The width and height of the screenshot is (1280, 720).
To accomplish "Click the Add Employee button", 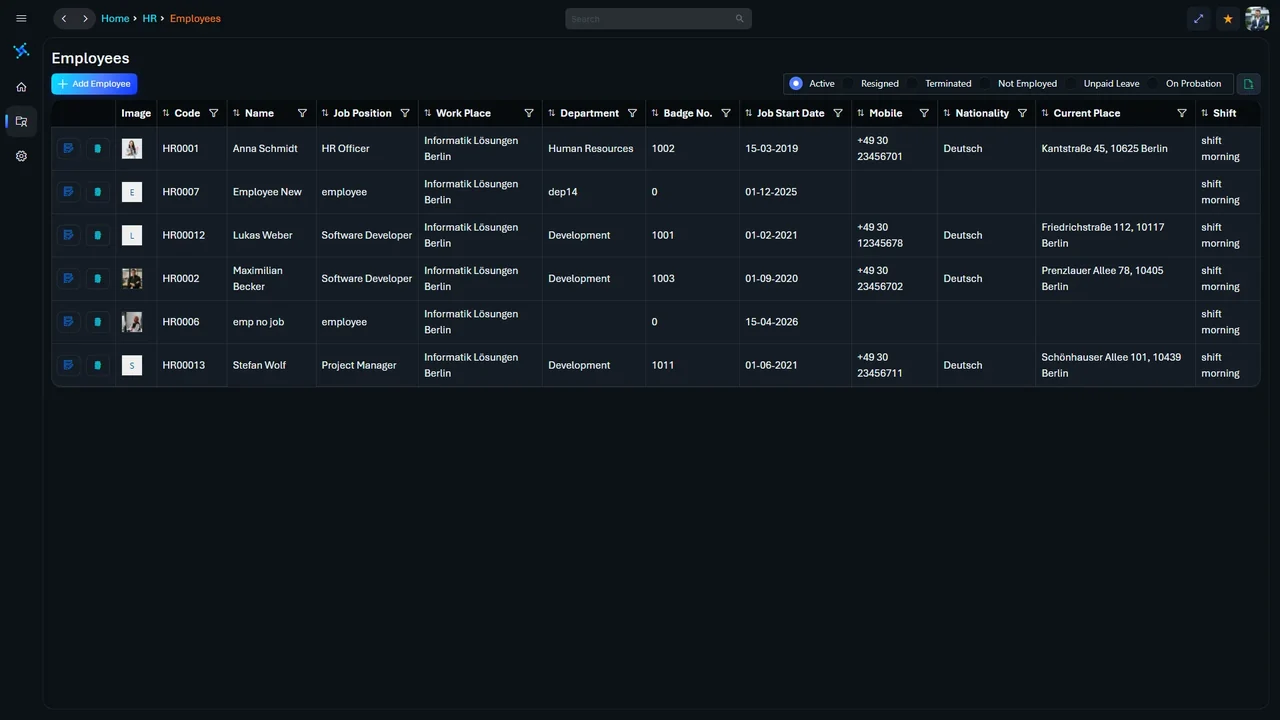I will coord(94,84).
